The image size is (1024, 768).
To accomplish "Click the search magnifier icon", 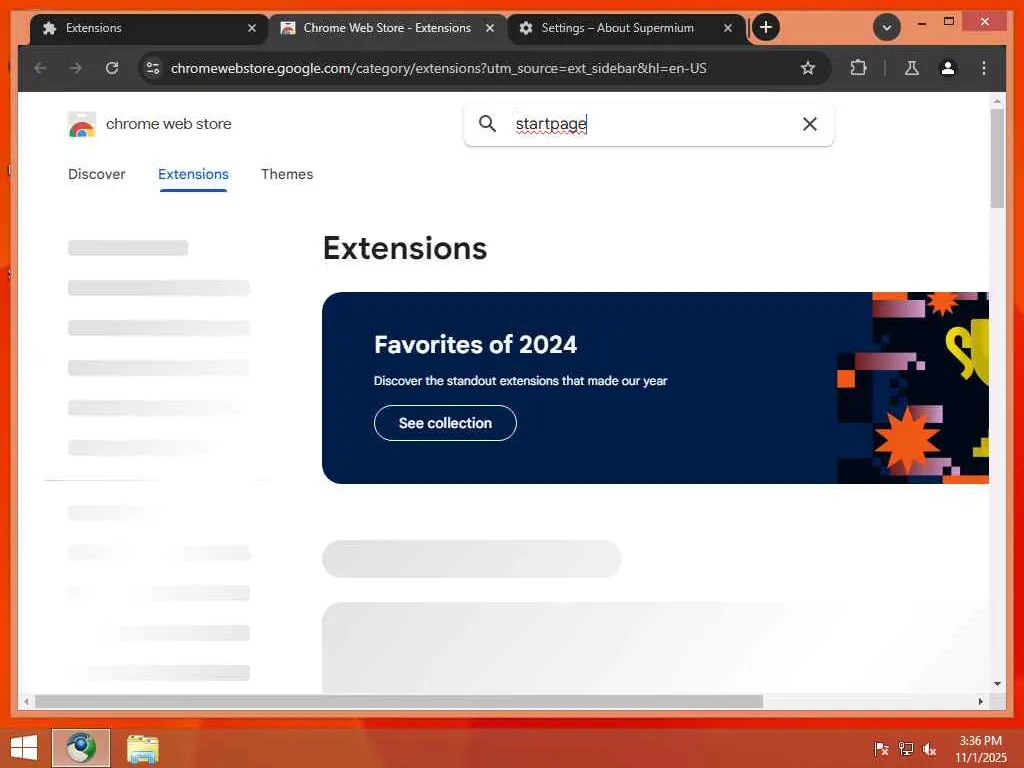I will pyautogui.click(x=487, y=123).
